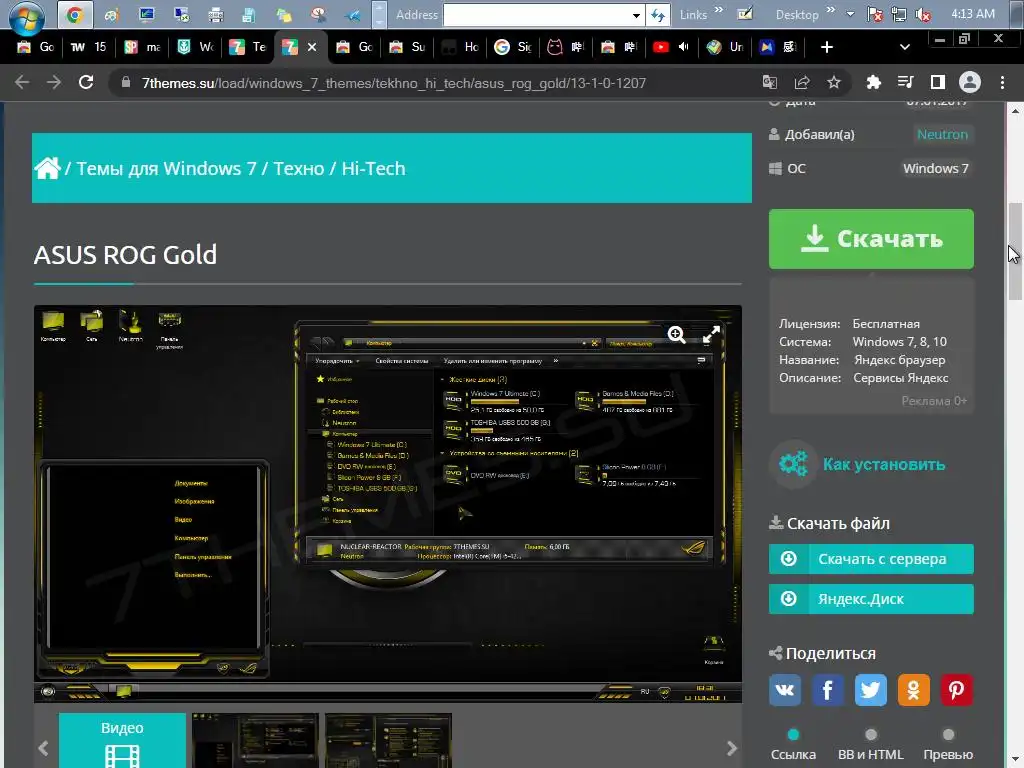
Task: Open the Chrome three-dot menu
Action: point(1002,82)
